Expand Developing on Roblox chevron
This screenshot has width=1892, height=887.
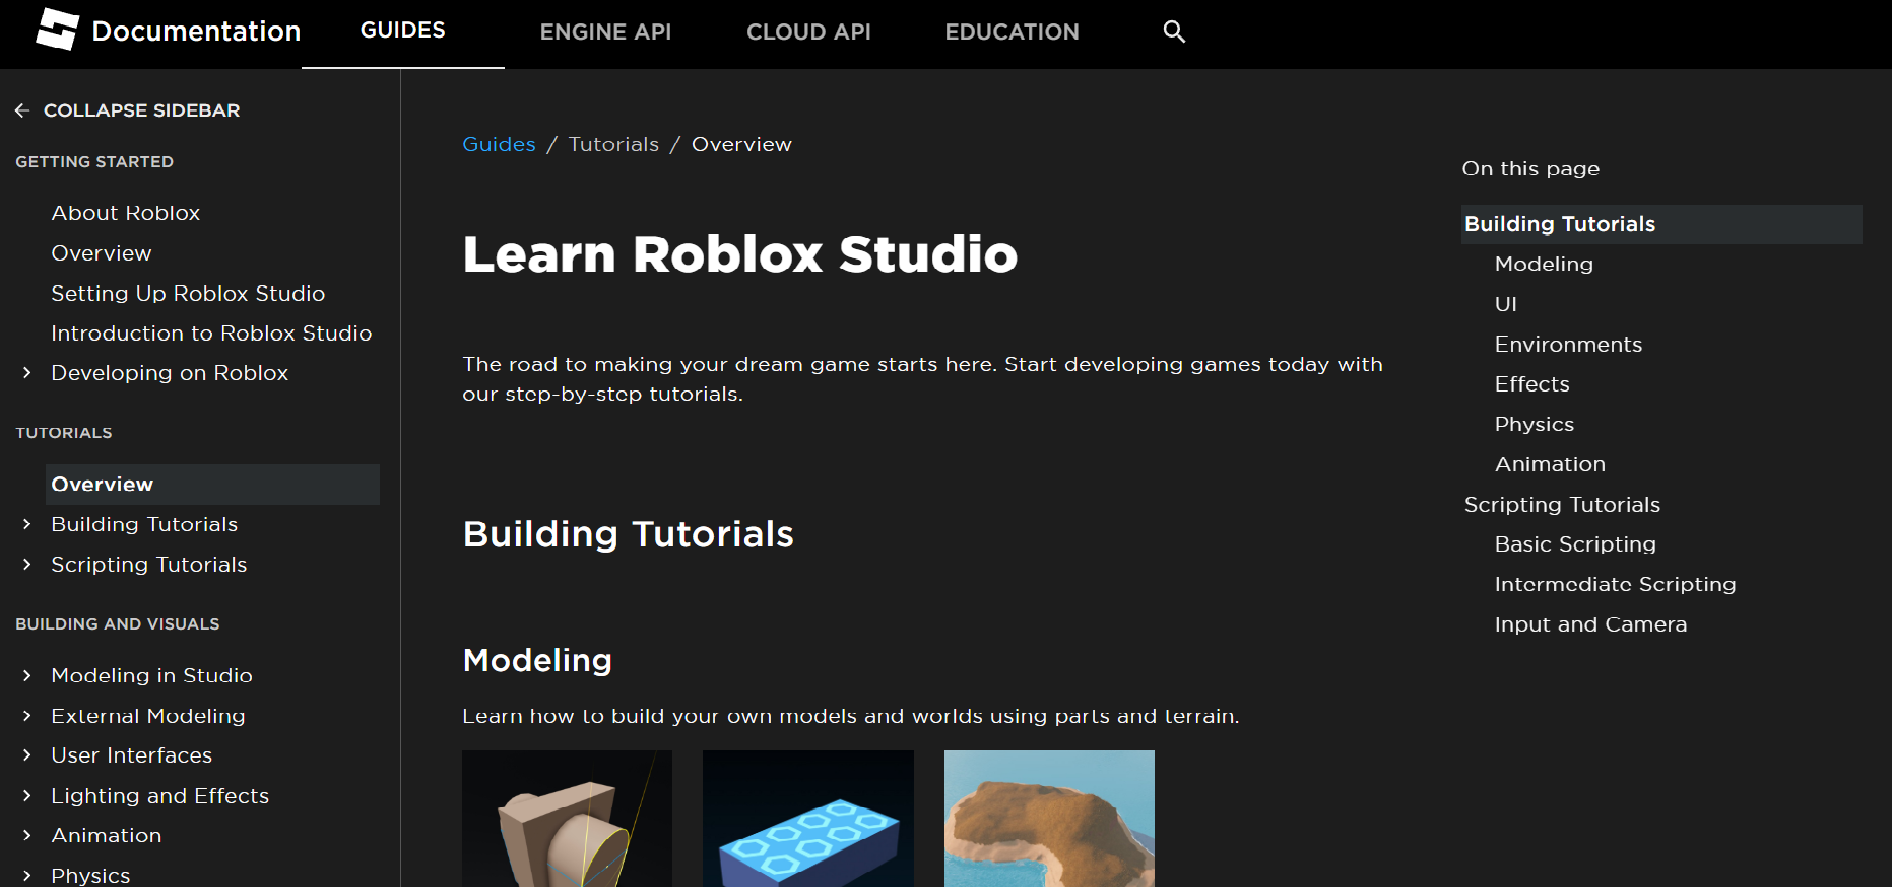(x=27, y=373)
